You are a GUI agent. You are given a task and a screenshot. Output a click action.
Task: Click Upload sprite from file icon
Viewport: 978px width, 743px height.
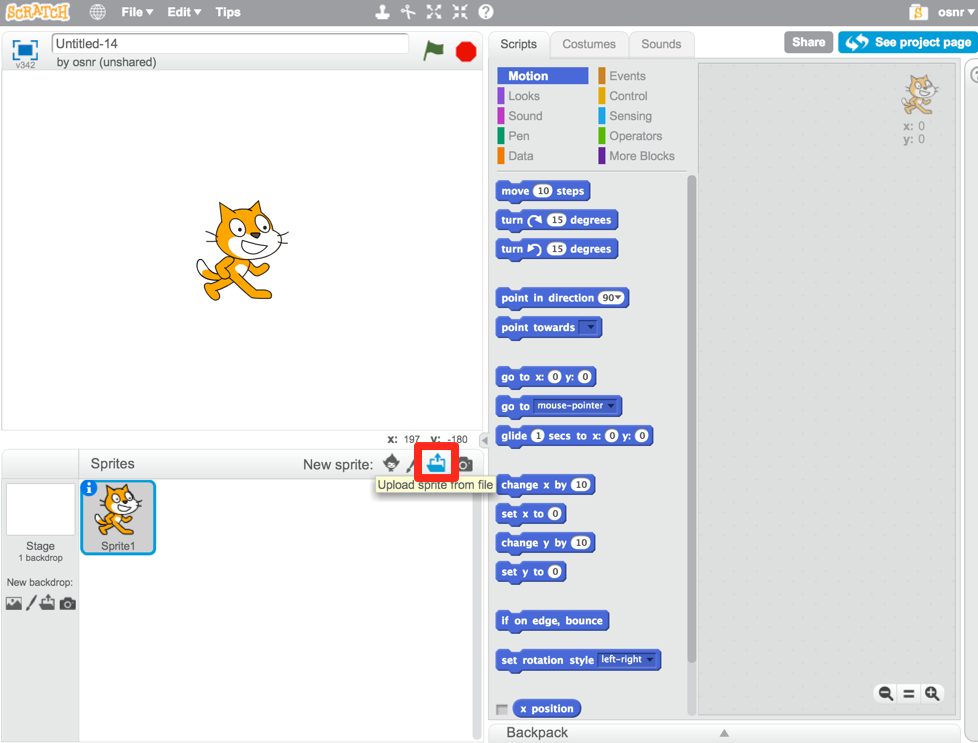point(437,463)
